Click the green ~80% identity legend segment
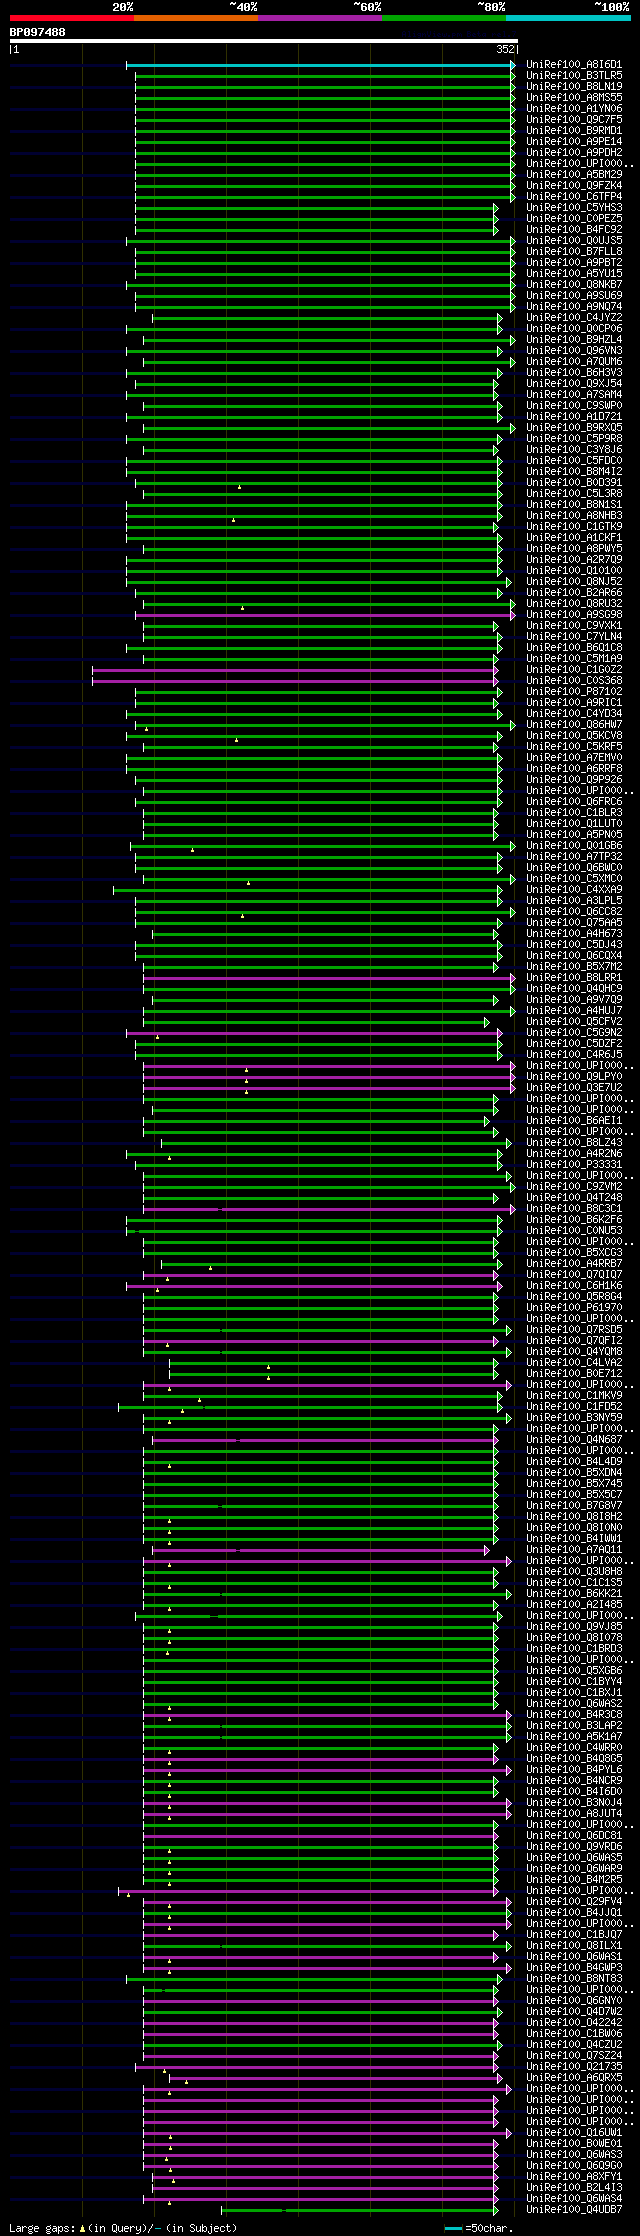Image resolution: width=640 pixels, height=2236 pixels. coord(443,18)
